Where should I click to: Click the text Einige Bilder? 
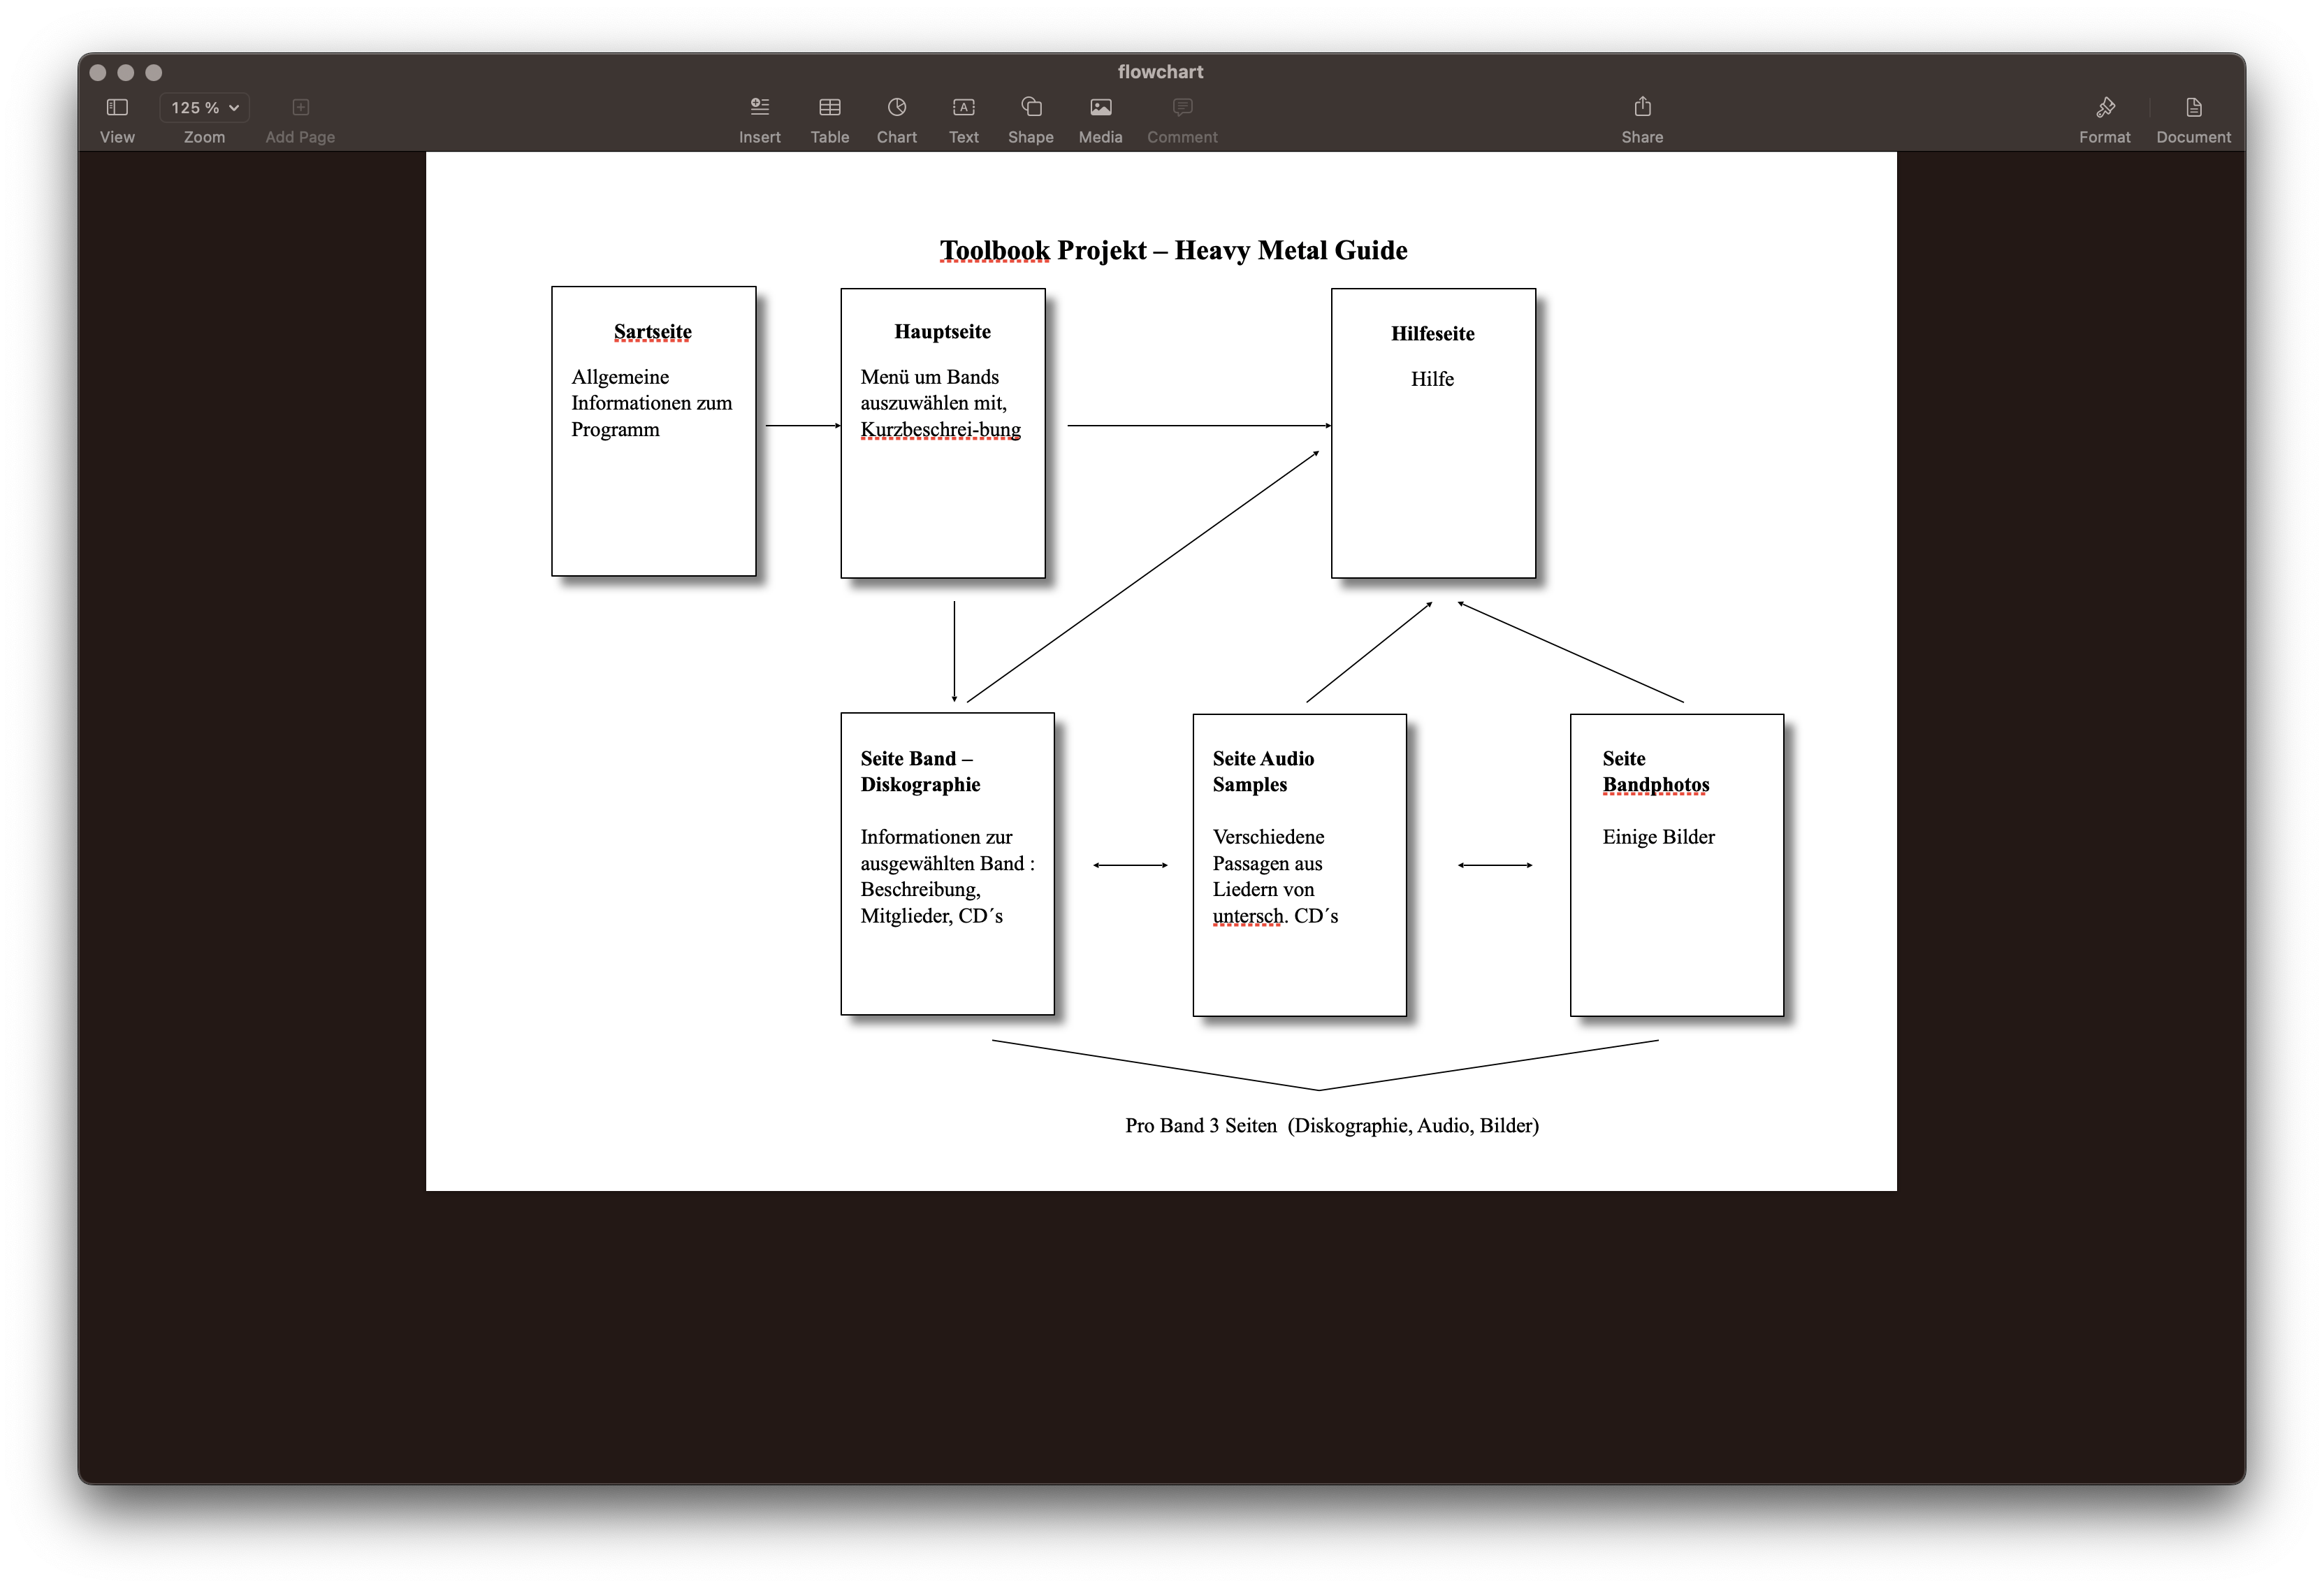point(1658,836)
